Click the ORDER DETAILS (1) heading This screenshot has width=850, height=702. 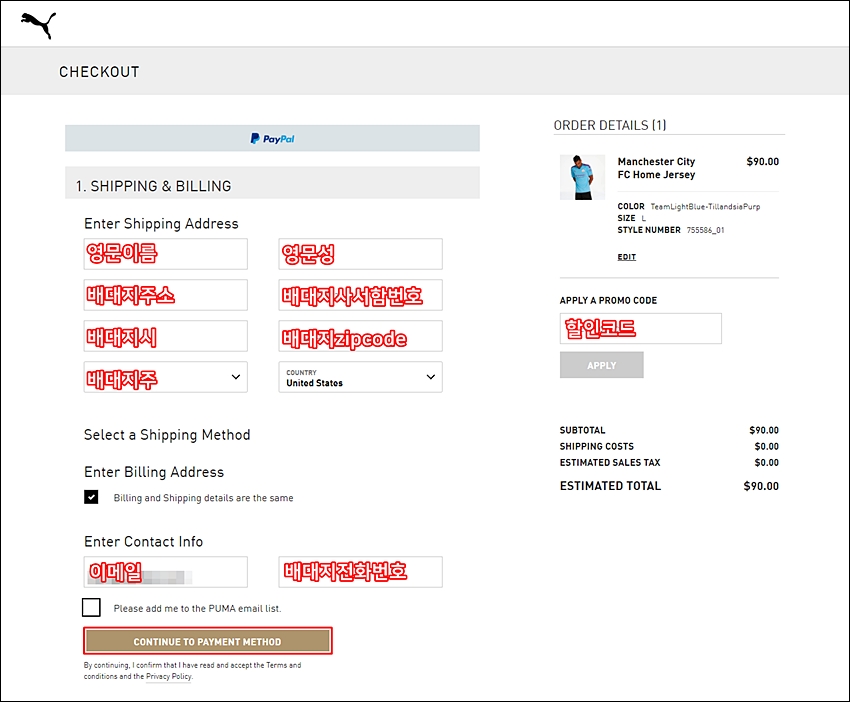tap(610, 125)
